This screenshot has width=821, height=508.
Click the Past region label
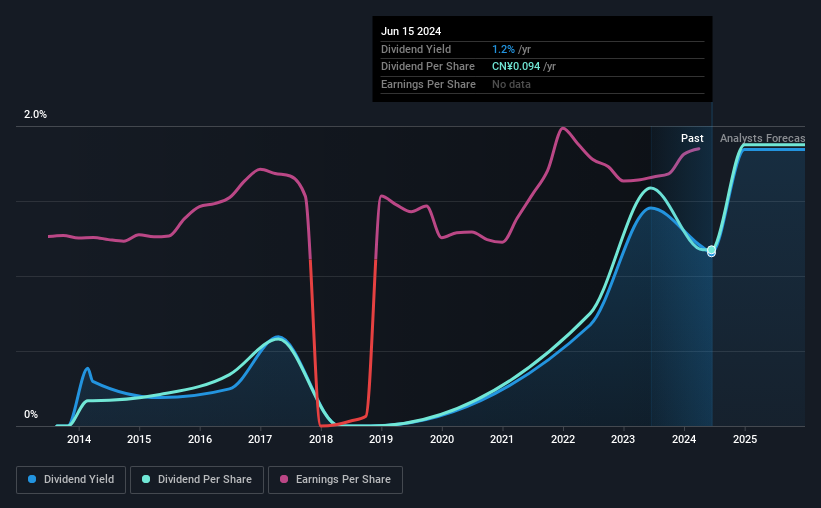(692, 138)
